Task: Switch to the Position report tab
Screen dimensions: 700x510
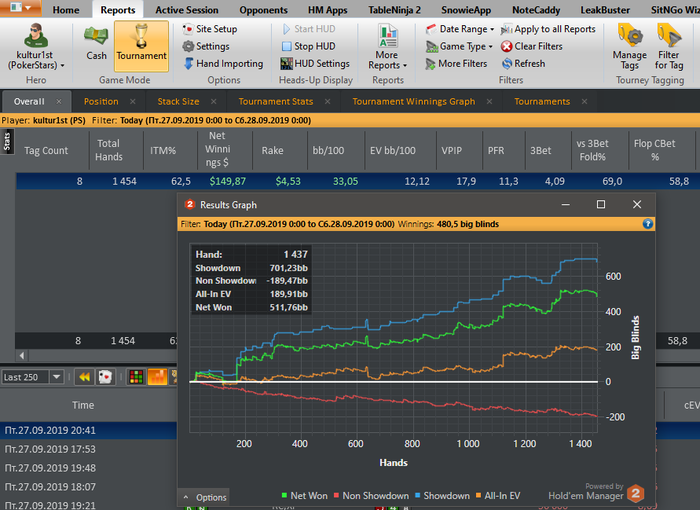Action: 101,102
